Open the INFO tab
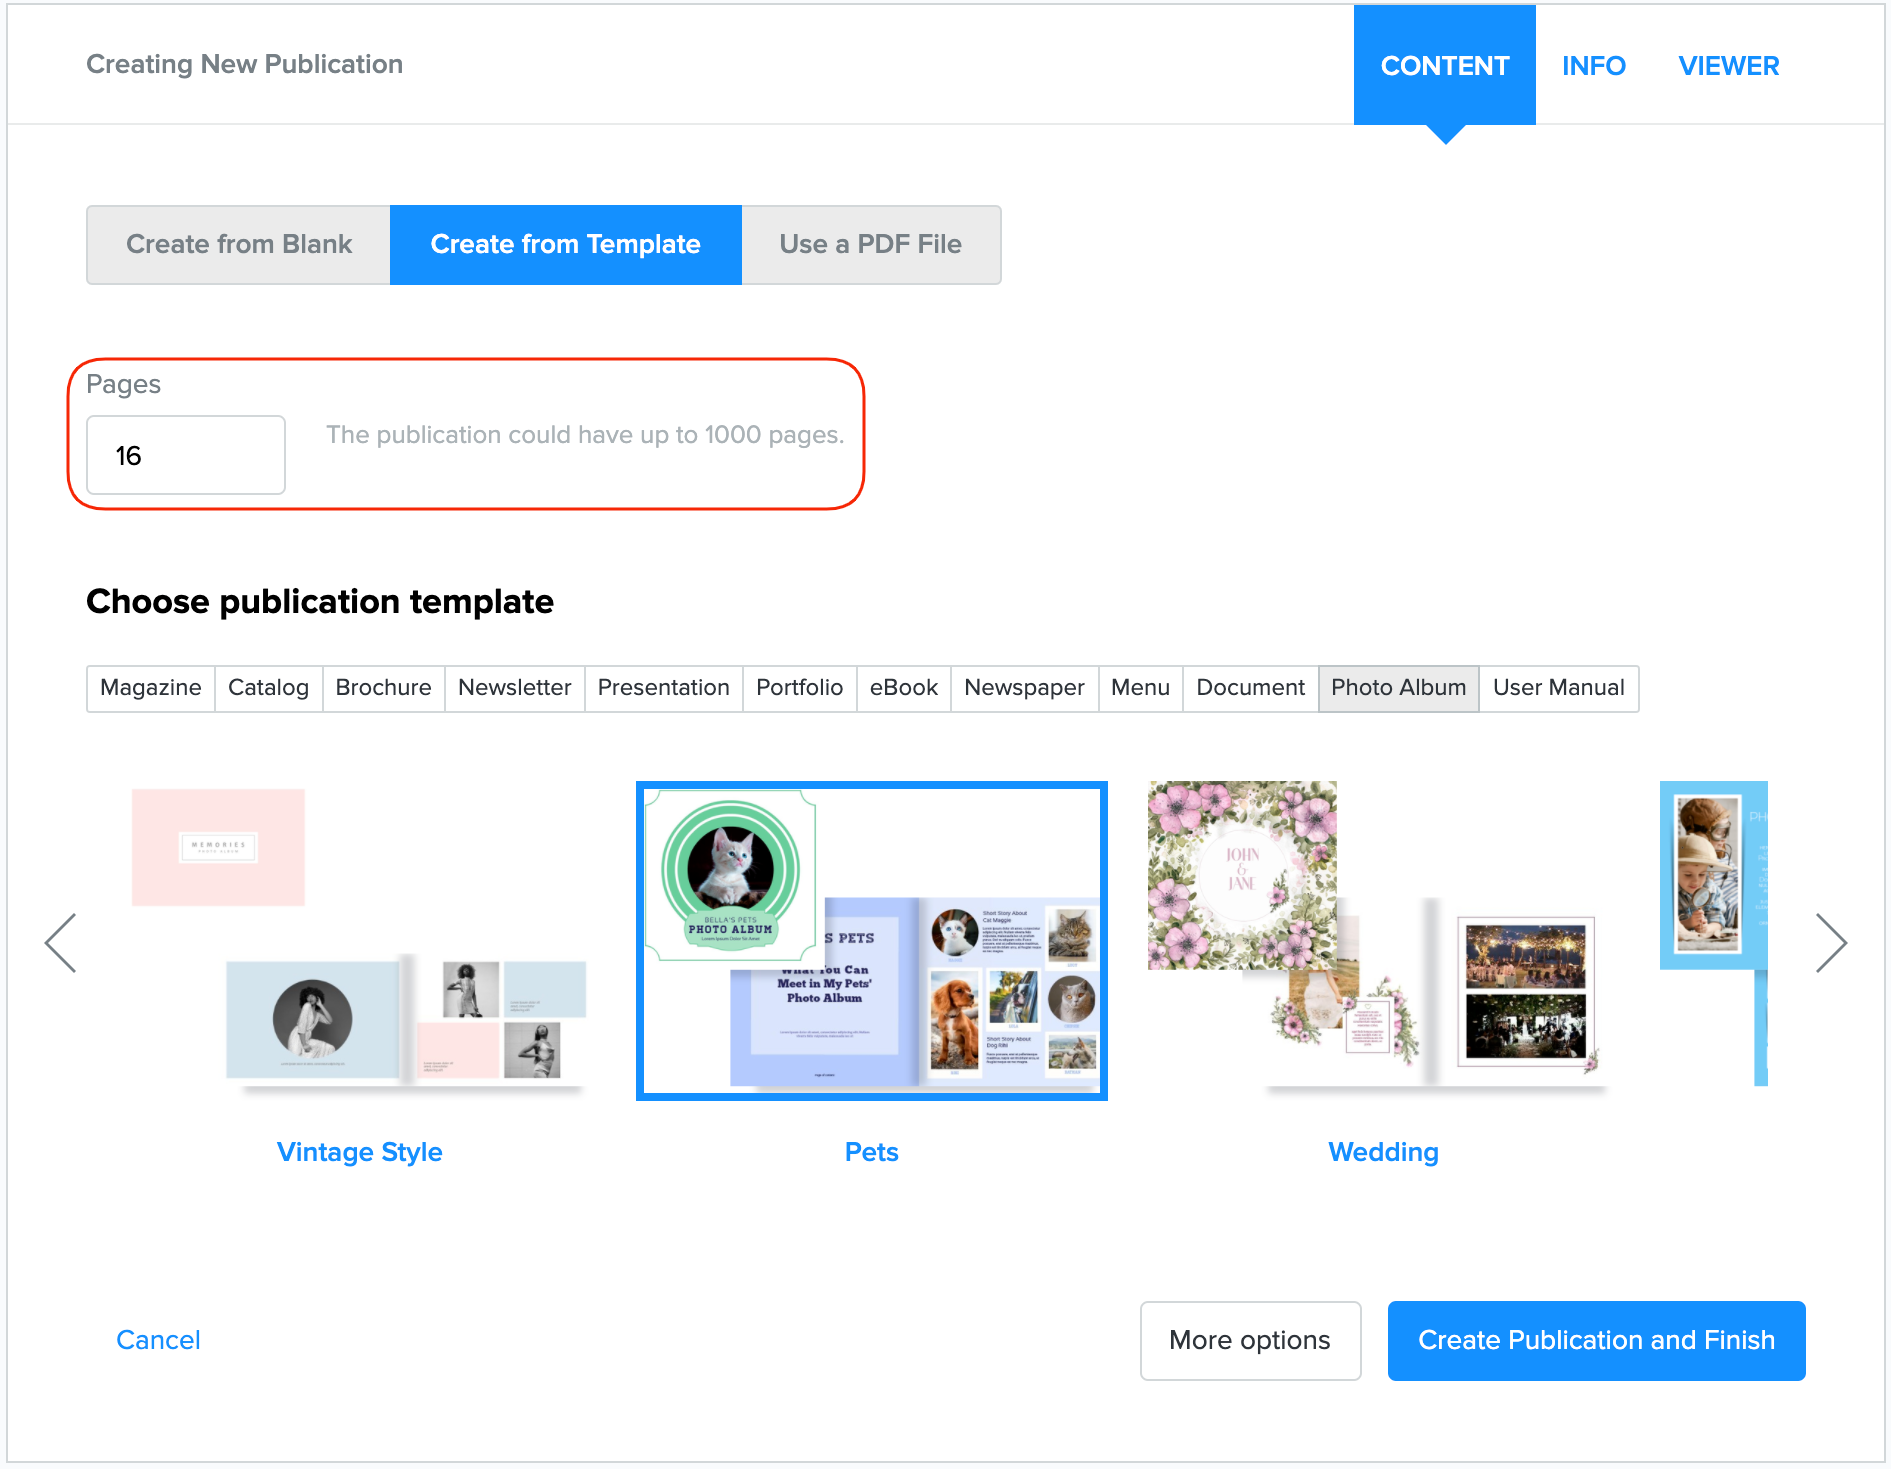This screenshot has height=1469, width=1891. tap(1593, 66)
